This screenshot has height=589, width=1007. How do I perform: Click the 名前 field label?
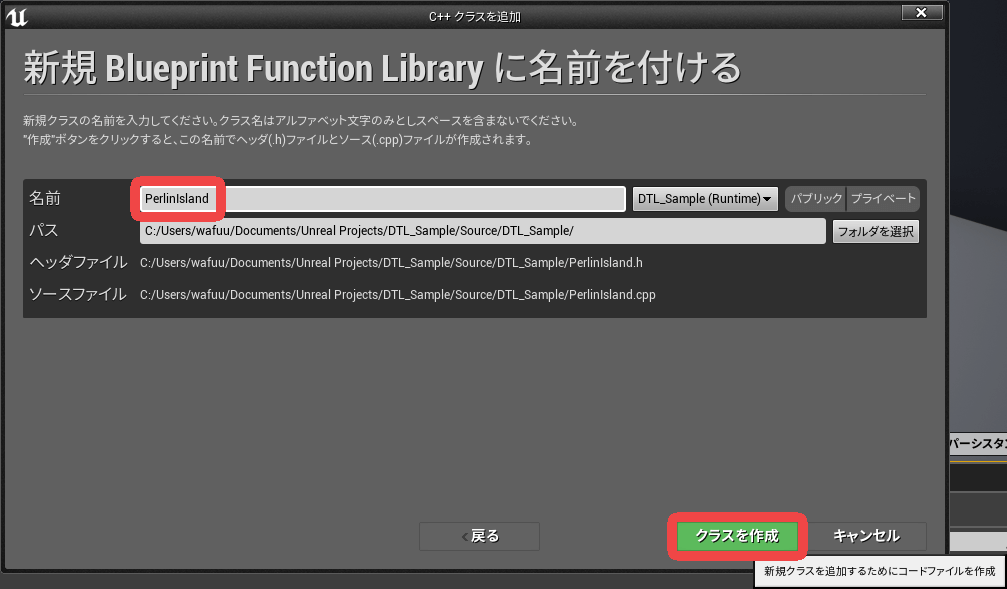45,199
